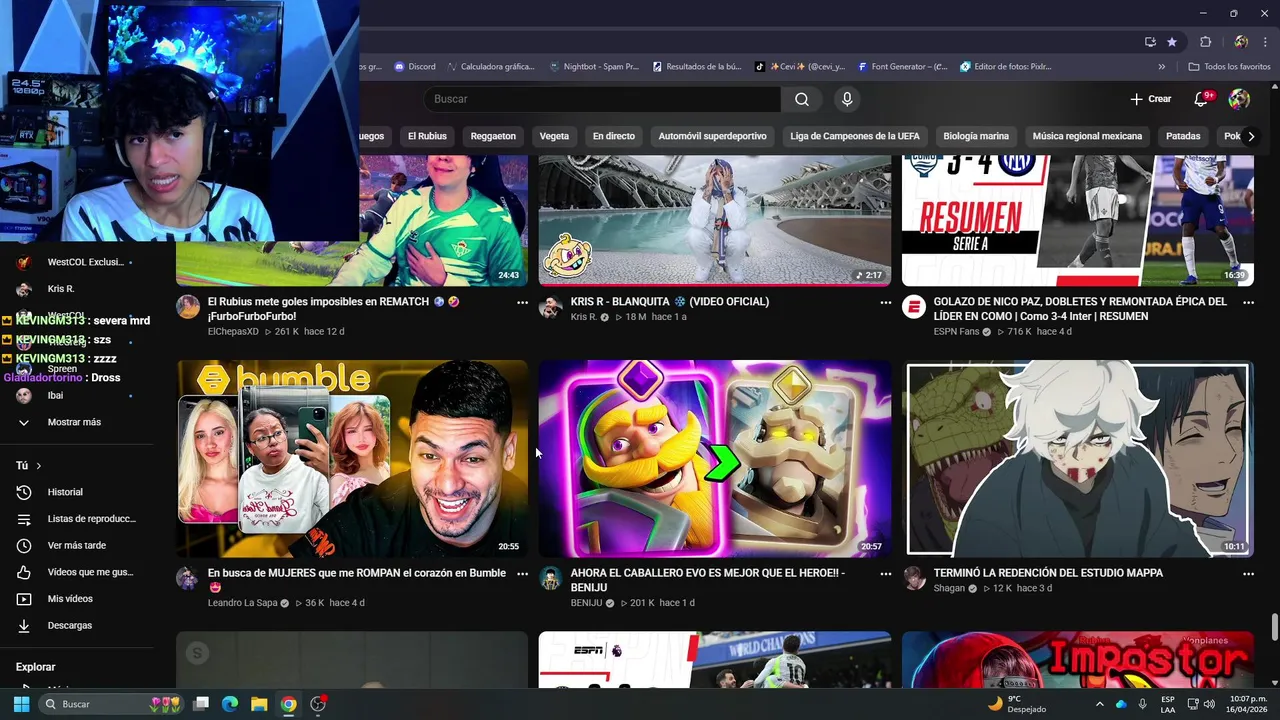Open Chrome three-dot menu

(x=1263, y=42)
